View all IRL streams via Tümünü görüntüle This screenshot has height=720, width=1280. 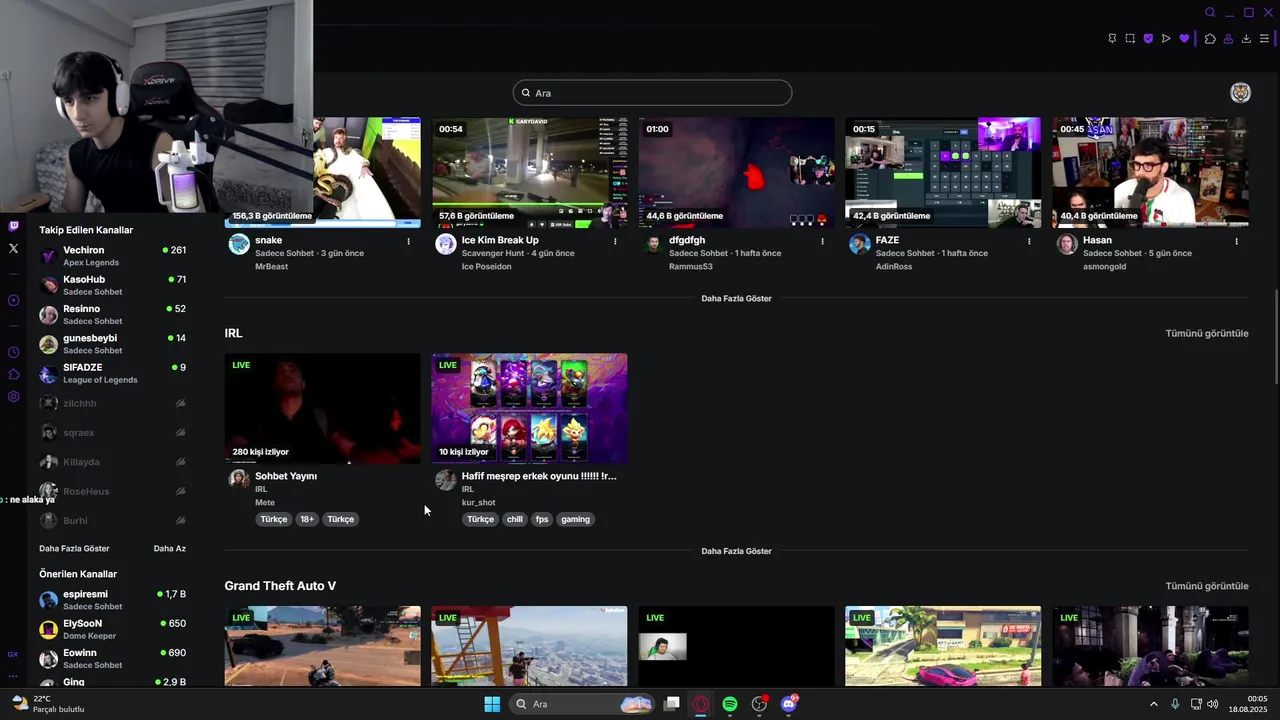[x=1207, y=333]
